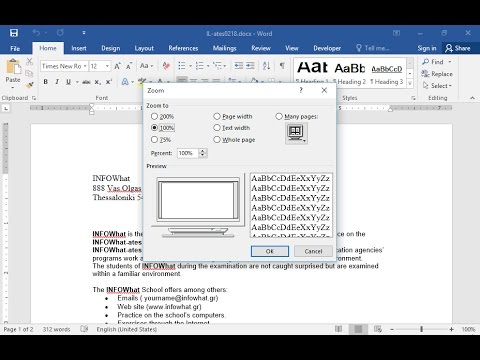Screen dimensions: 480x360
Task: Choose the Page width radio option
Action: 217,116
